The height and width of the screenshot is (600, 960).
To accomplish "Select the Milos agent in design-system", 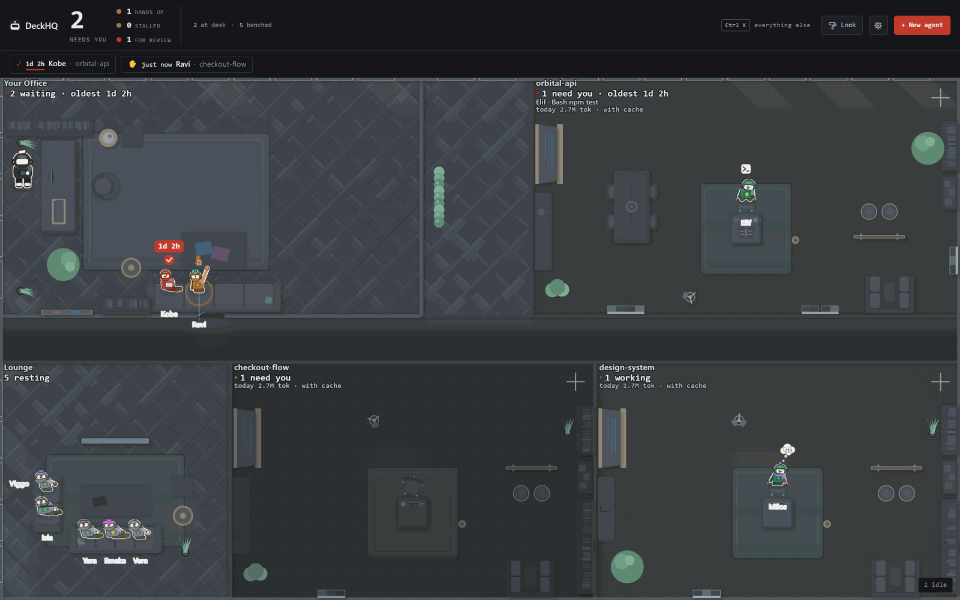I will tap(778, 474).
